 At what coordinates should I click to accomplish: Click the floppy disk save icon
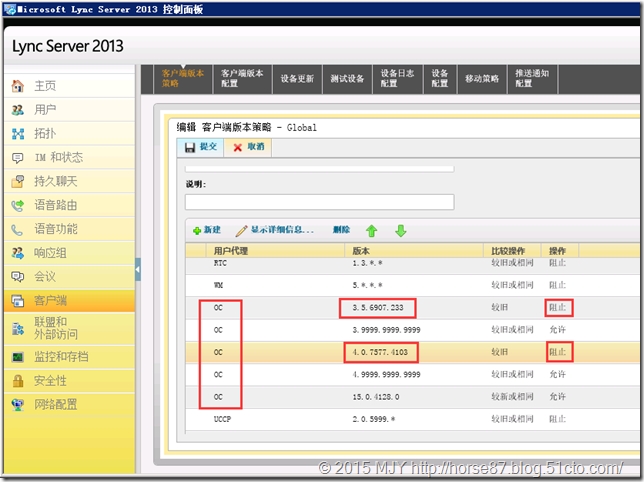coord(190,147)
